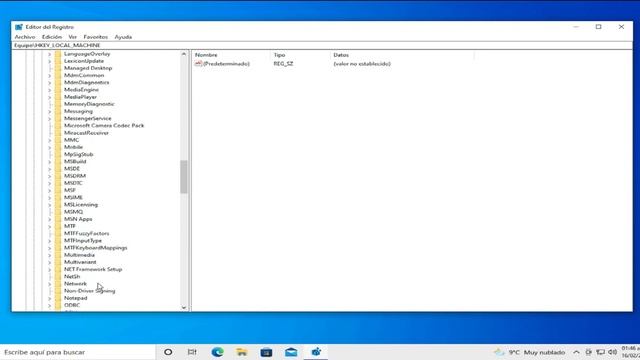Expand the LexiconUpdate key
The image size is (640, 360).
pyautogui.click(x=49, y=61)
